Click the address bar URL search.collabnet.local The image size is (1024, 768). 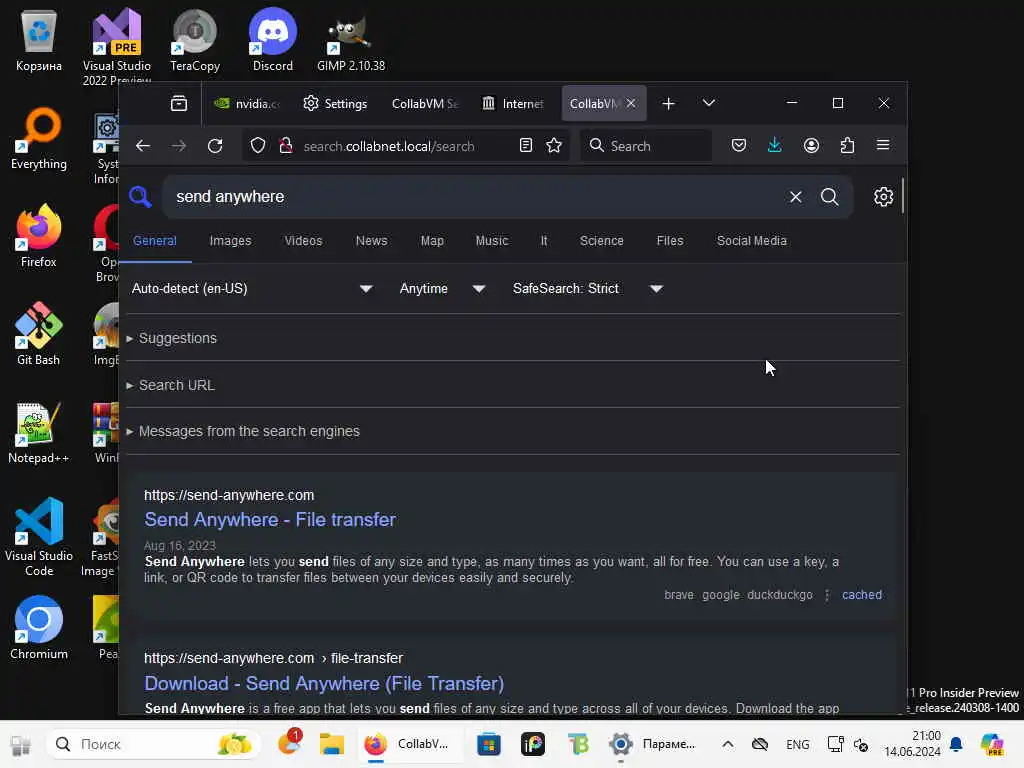[389, 146]
